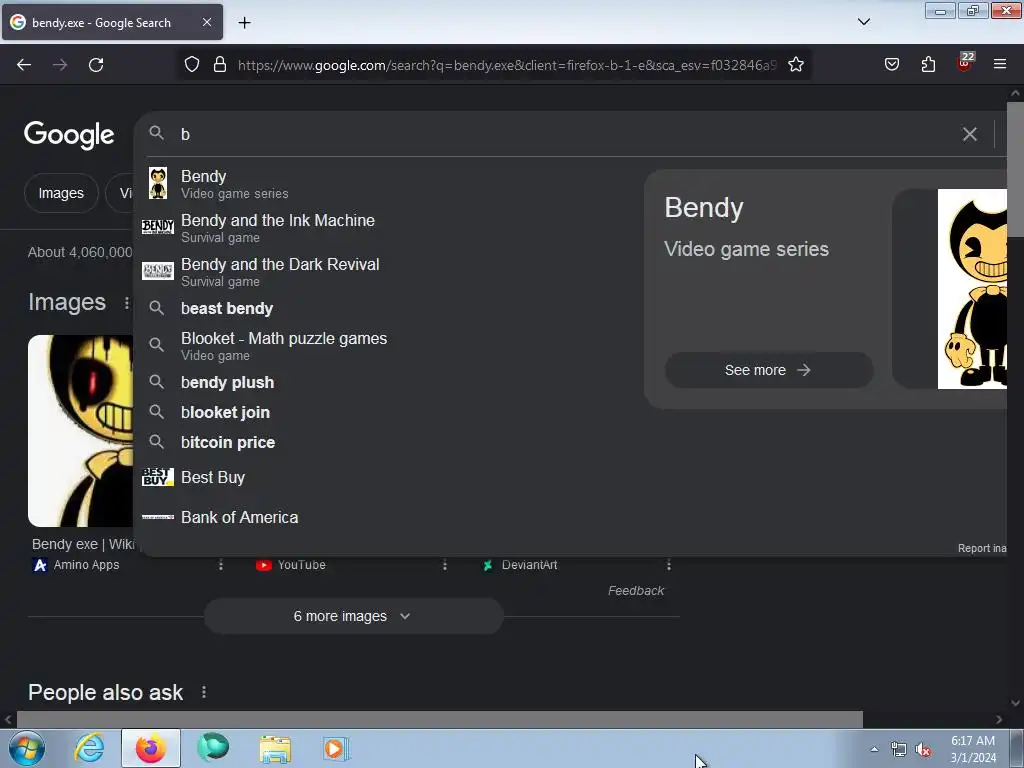
Task: Open the Pocket save icon
Action: coord(891,65)
